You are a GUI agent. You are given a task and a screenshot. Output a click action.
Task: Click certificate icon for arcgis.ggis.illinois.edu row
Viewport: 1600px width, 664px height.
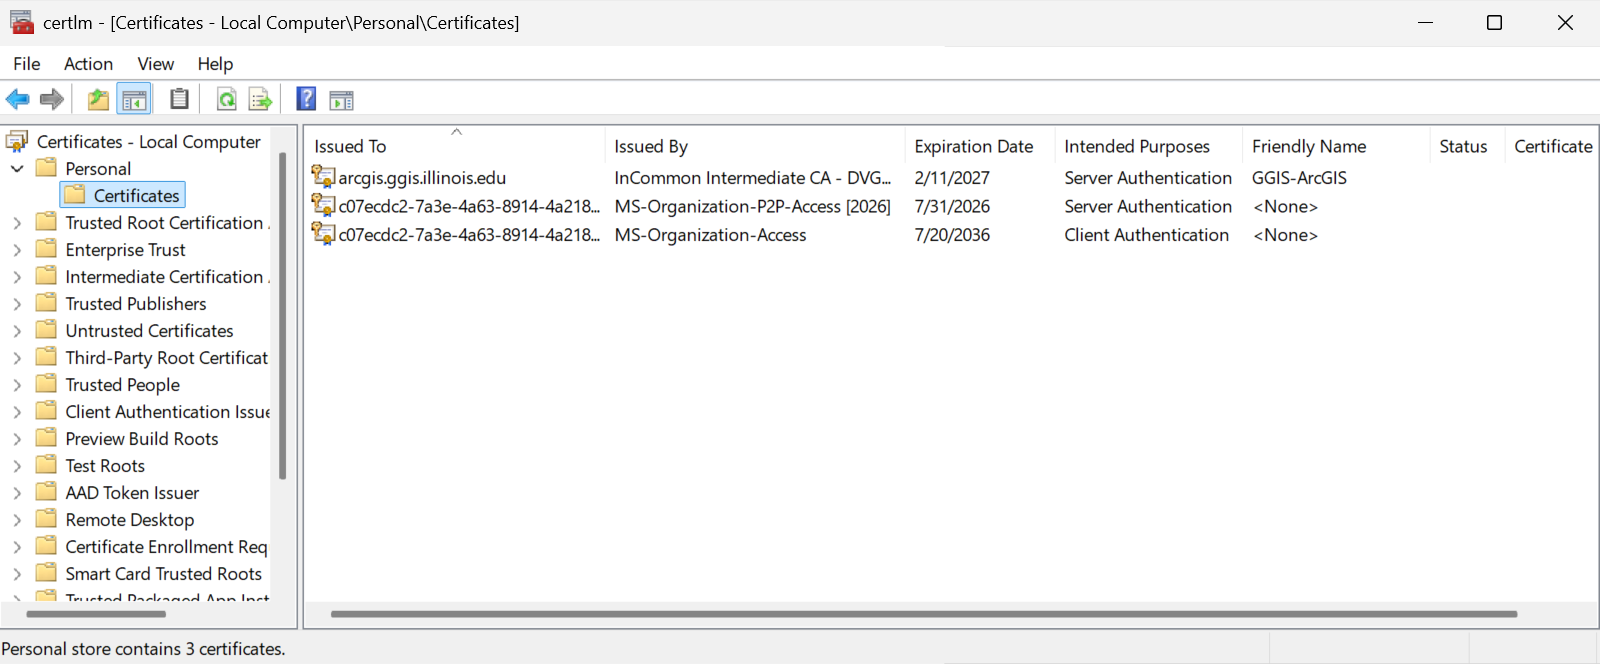[323, 177]
